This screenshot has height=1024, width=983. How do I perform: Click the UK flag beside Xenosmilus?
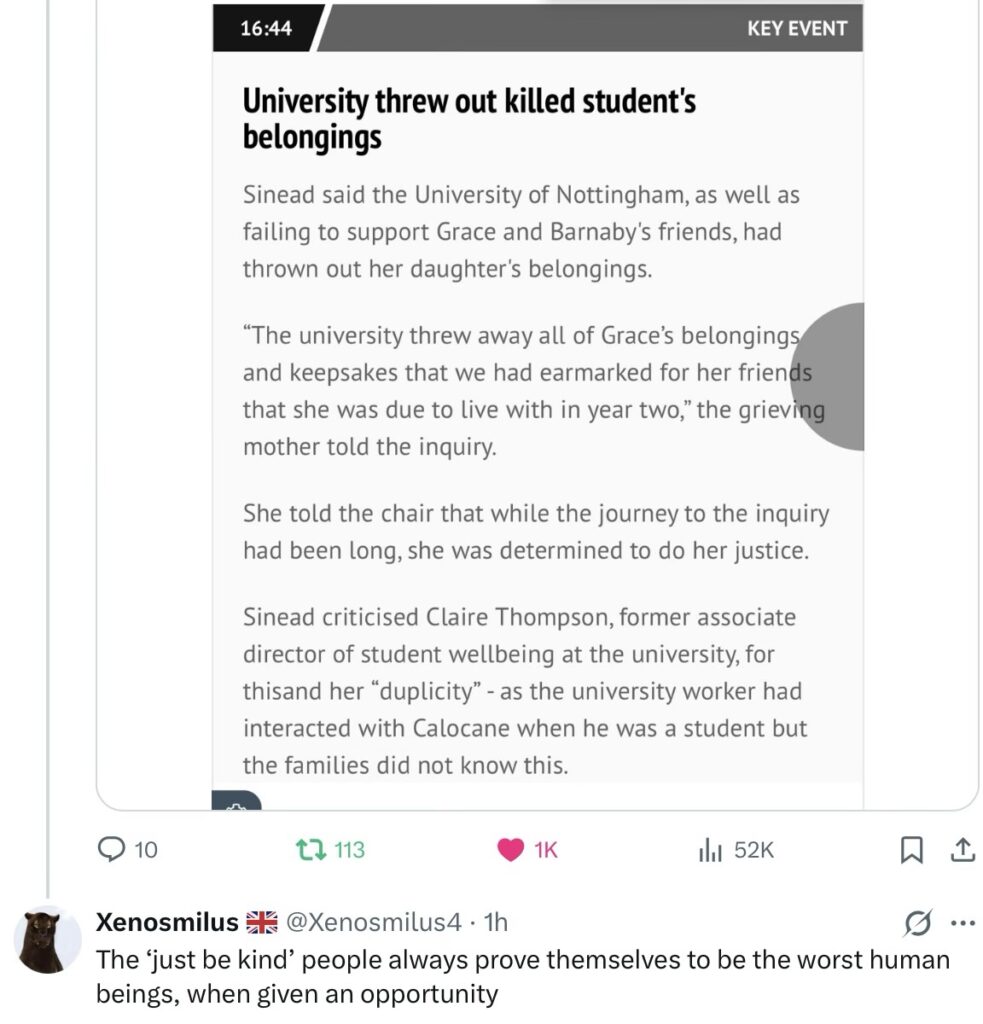262,921
